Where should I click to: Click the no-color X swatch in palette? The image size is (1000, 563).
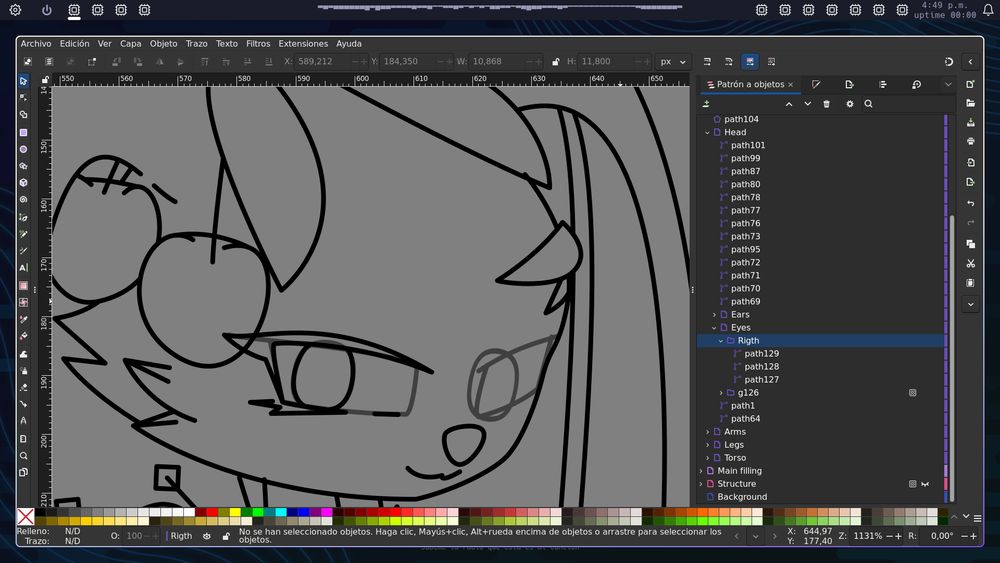click(26, 516)
